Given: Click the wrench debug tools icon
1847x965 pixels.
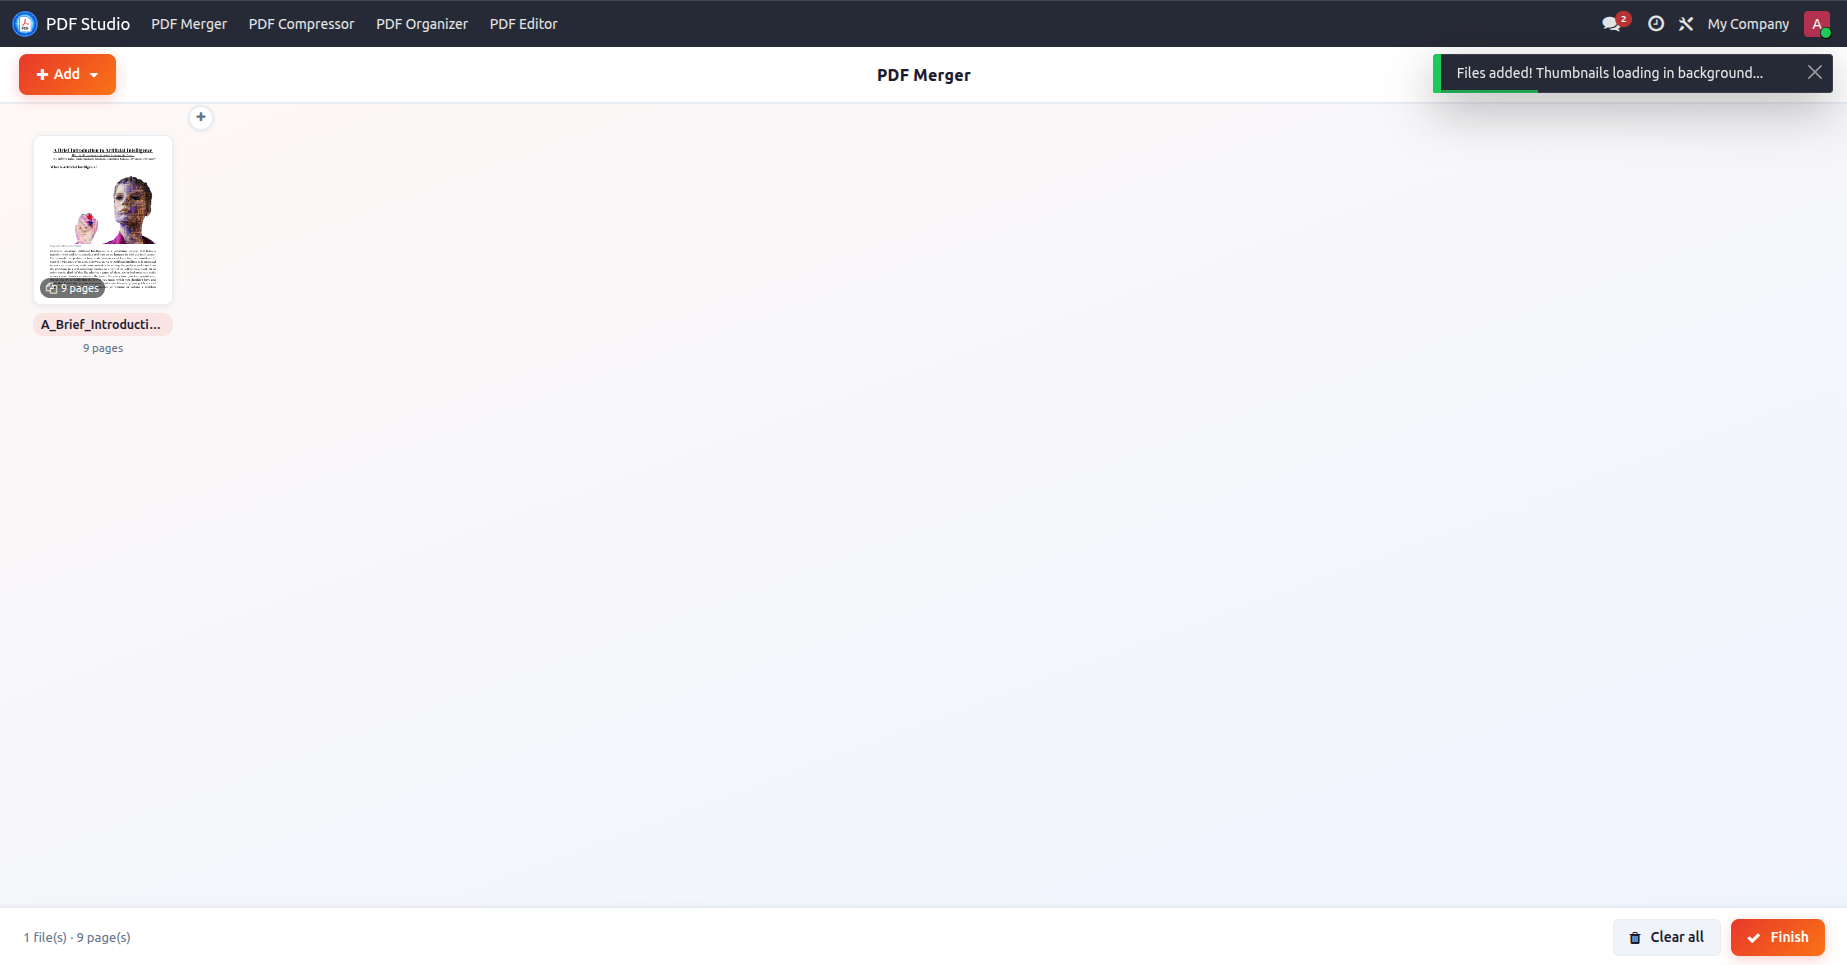Looking at the screenshot, I should [1686, 24].
